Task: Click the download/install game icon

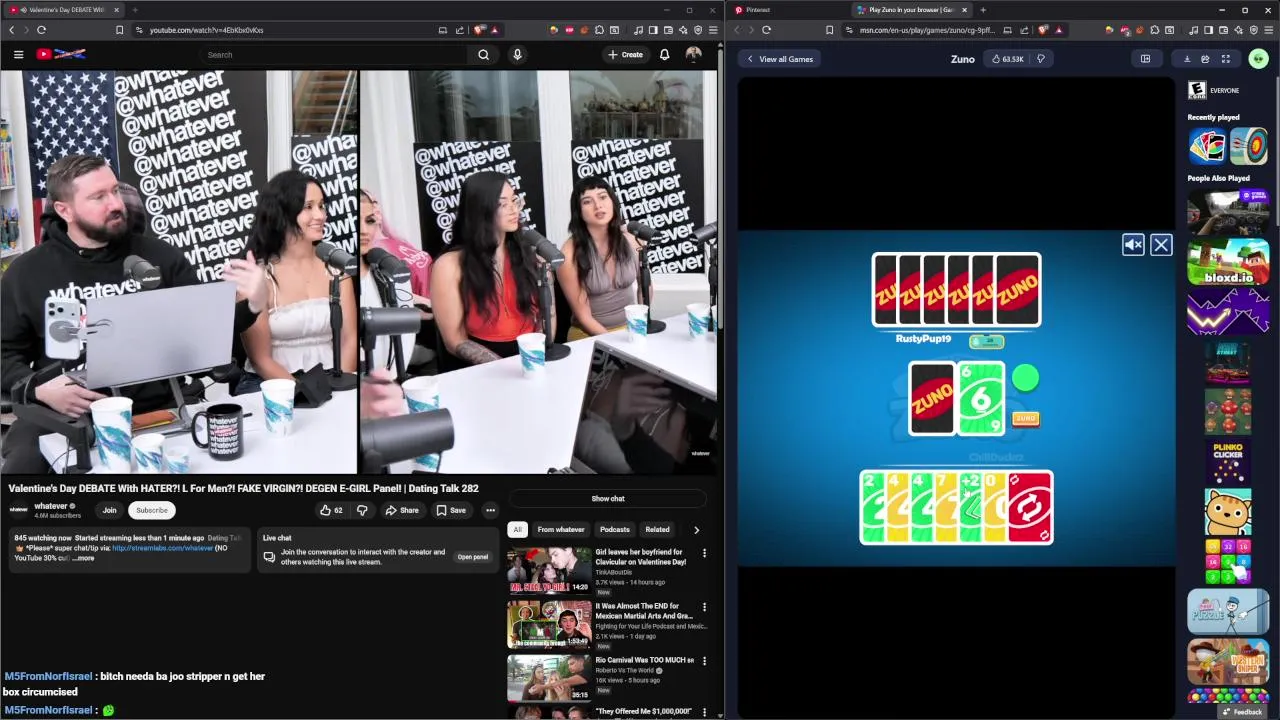Action: point(1187,59)
